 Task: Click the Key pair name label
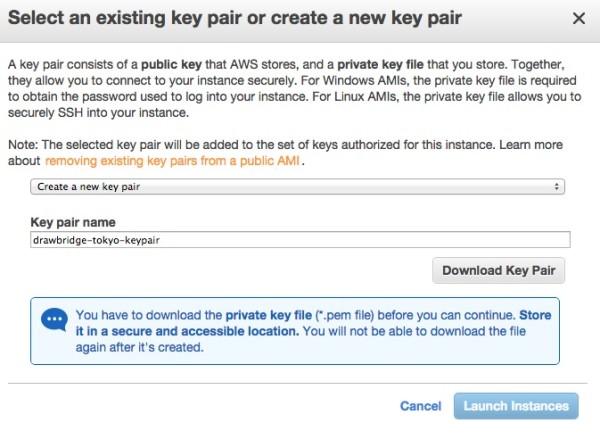(x=73, y=222)
